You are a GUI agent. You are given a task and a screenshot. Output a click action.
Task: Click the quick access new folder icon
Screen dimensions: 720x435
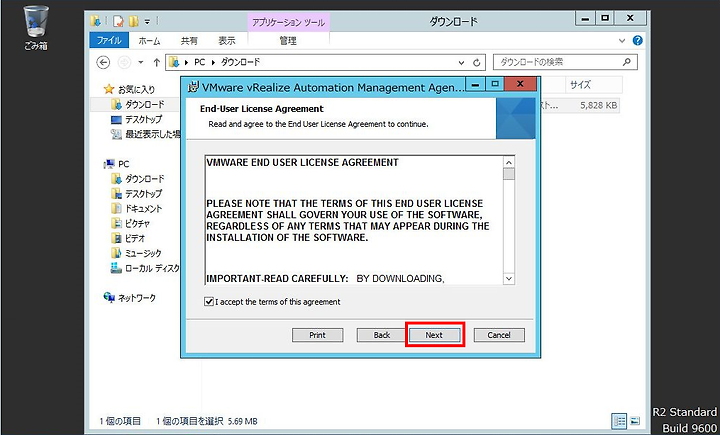click(x=134, y=21)
